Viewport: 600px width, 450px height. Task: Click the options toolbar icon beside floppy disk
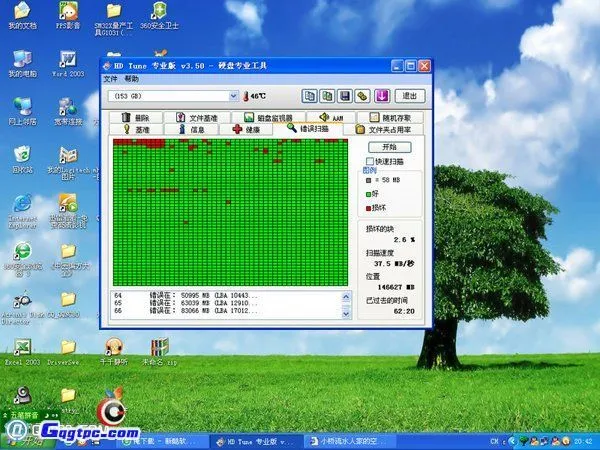(x=362, y=96)
